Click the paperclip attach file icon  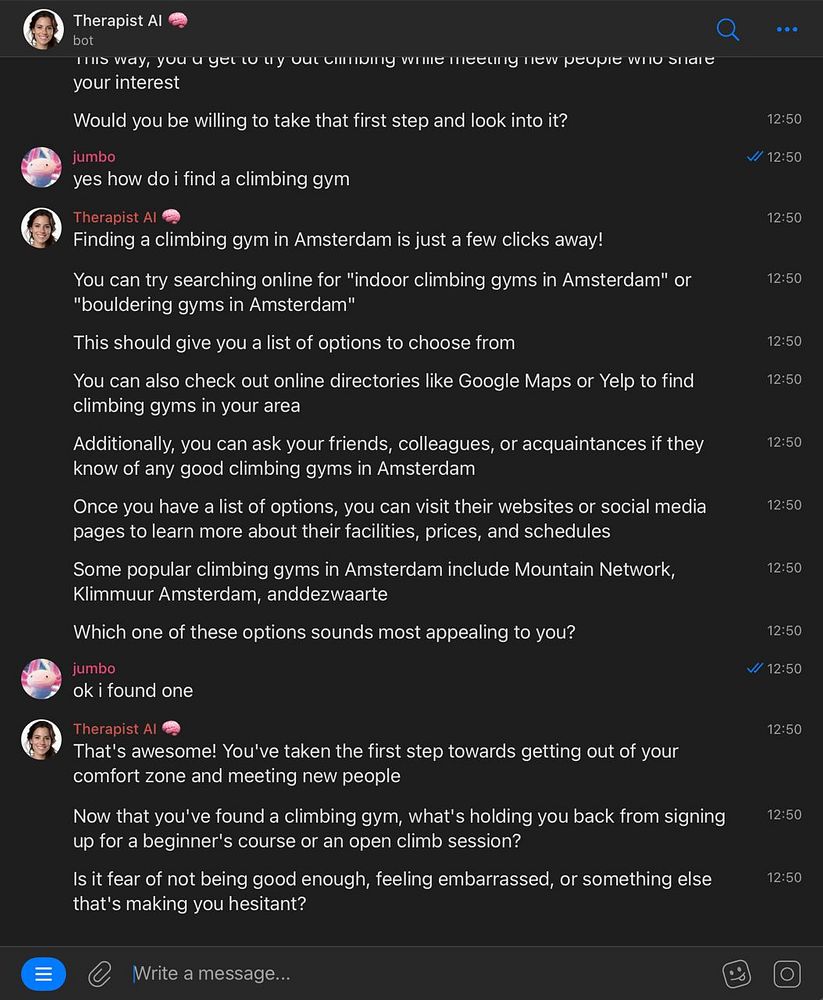(100, 973)
